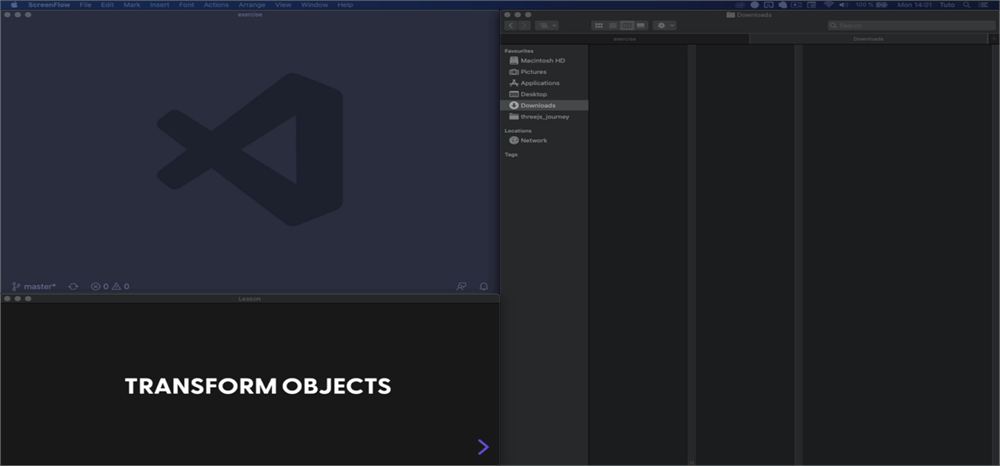
Task: Add a new Finder tab with plus button
Action: tap(994, 39)
